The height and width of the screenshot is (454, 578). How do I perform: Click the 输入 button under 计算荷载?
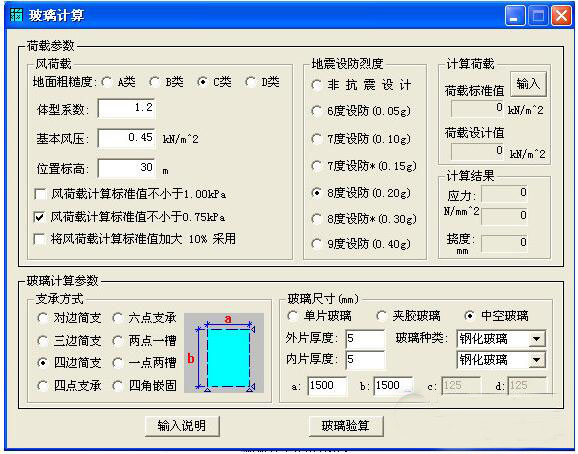(x=528, y=84)
